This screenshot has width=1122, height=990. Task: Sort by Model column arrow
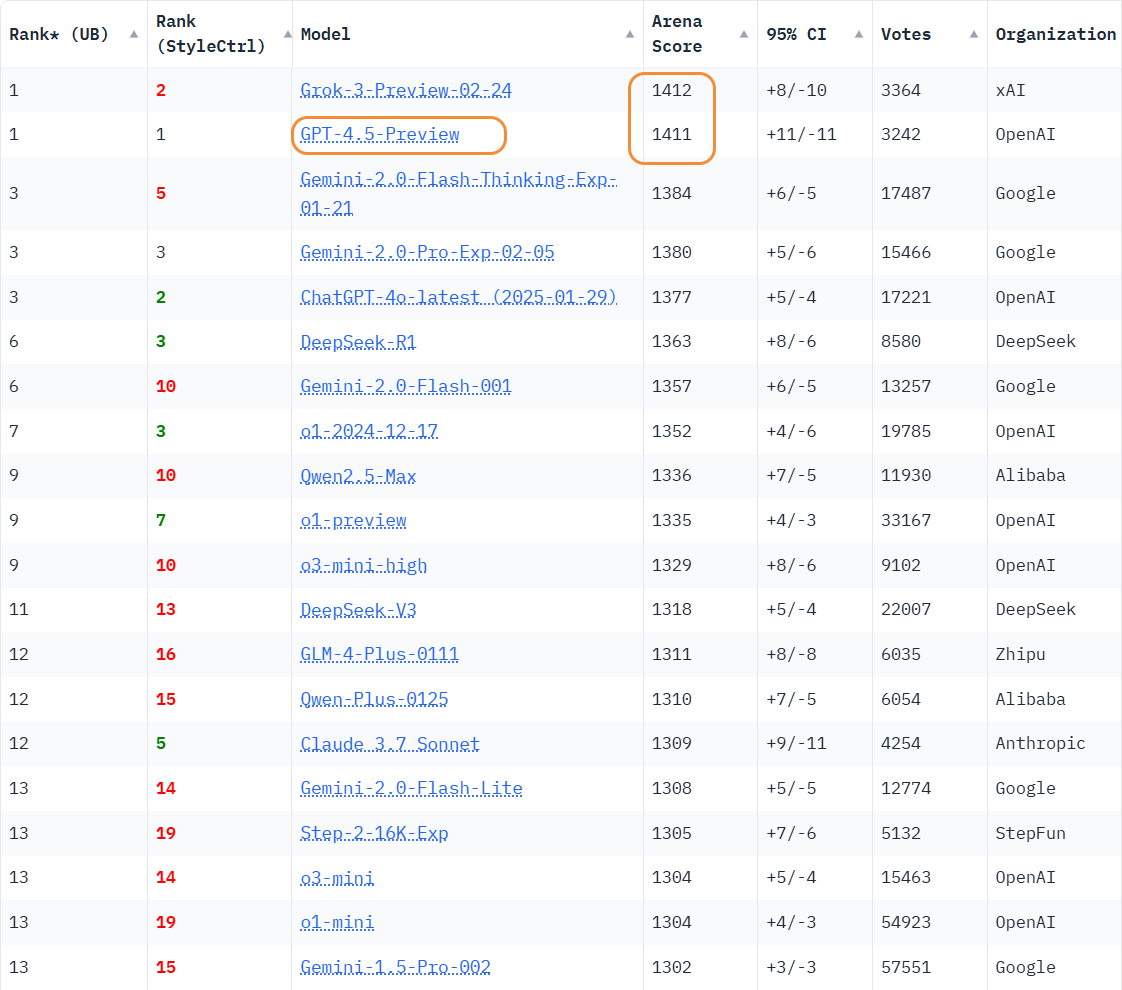pos(630,34)
